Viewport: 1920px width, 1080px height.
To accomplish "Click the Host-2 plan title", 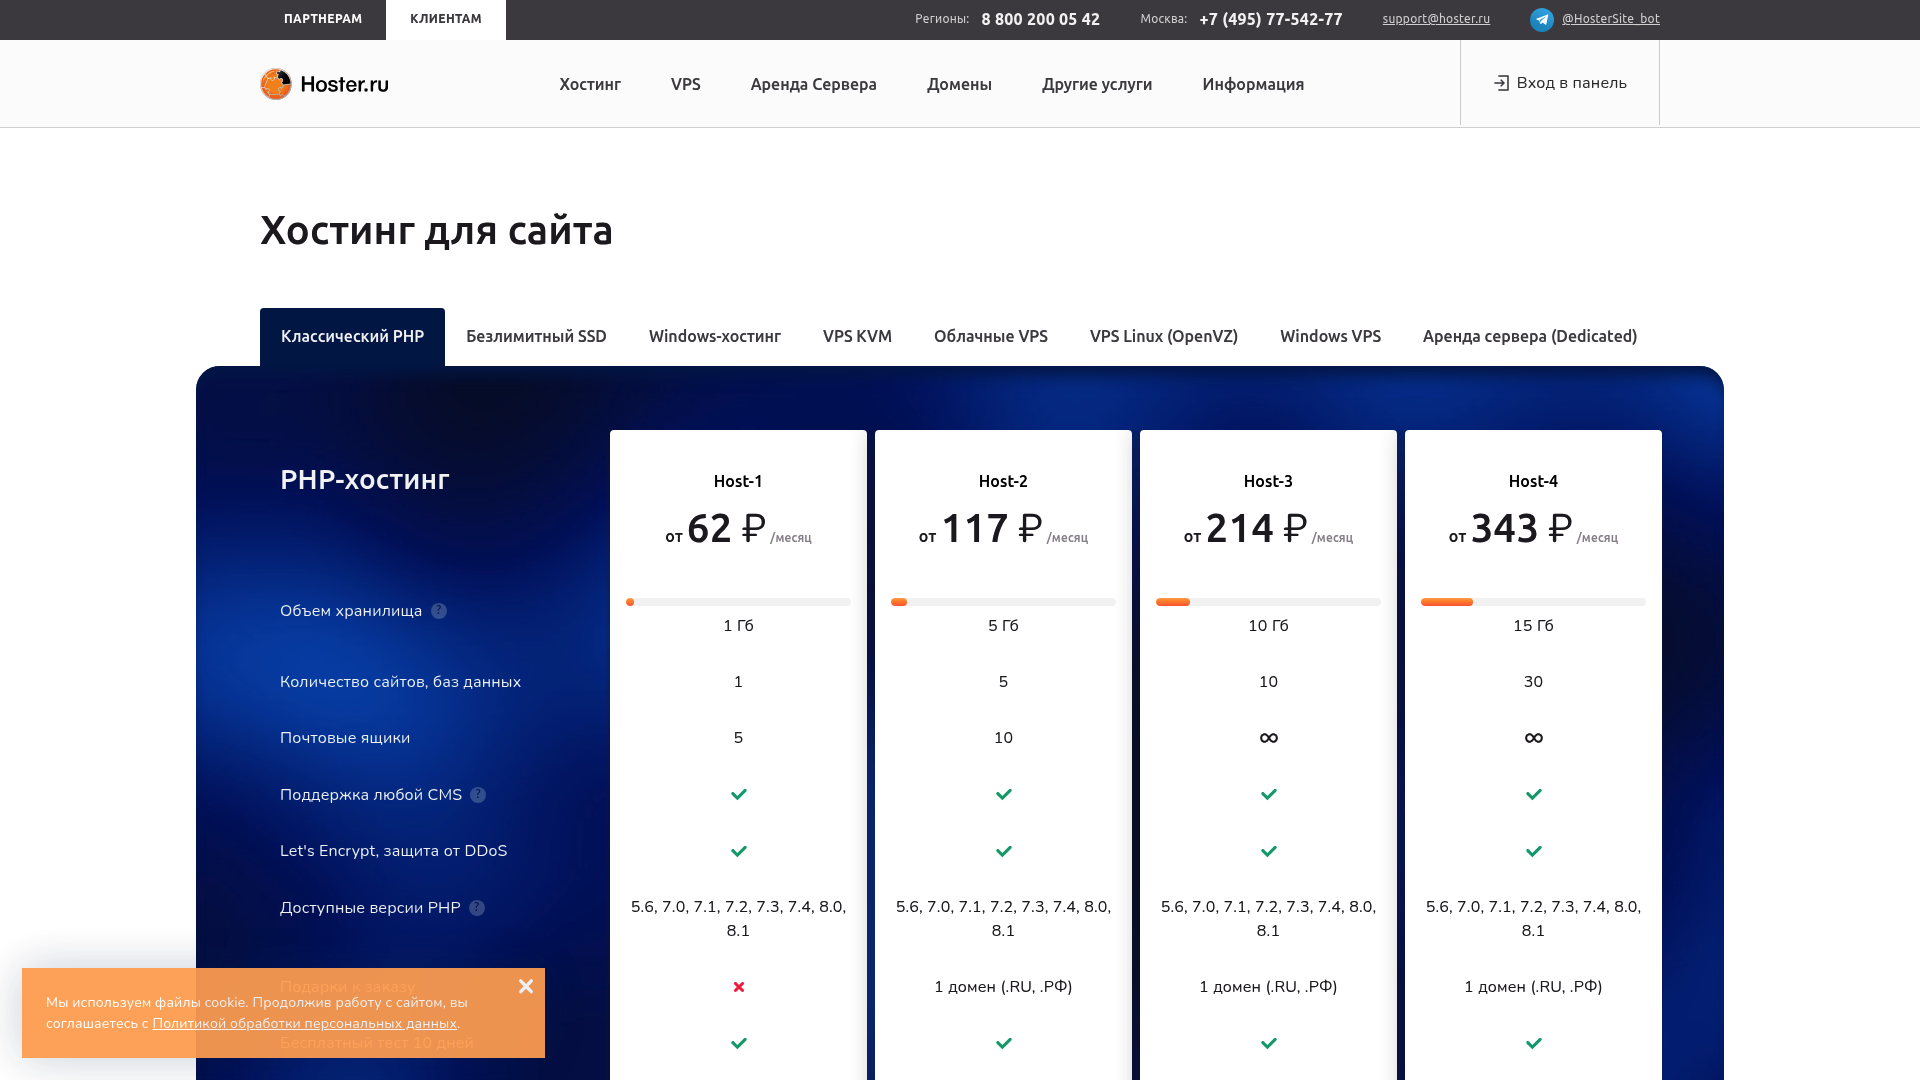I will pos(1003,481).
